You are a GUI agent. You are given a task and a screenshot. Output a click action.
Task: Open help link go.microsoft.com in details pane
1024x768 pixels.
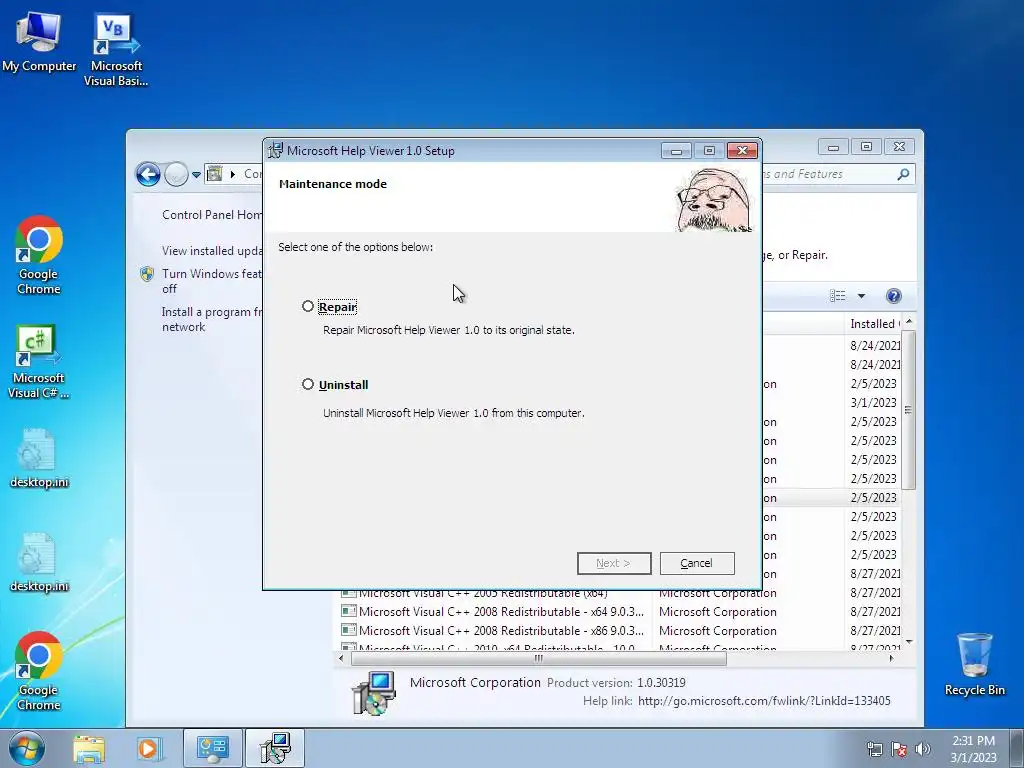click(x=763, y=701)
